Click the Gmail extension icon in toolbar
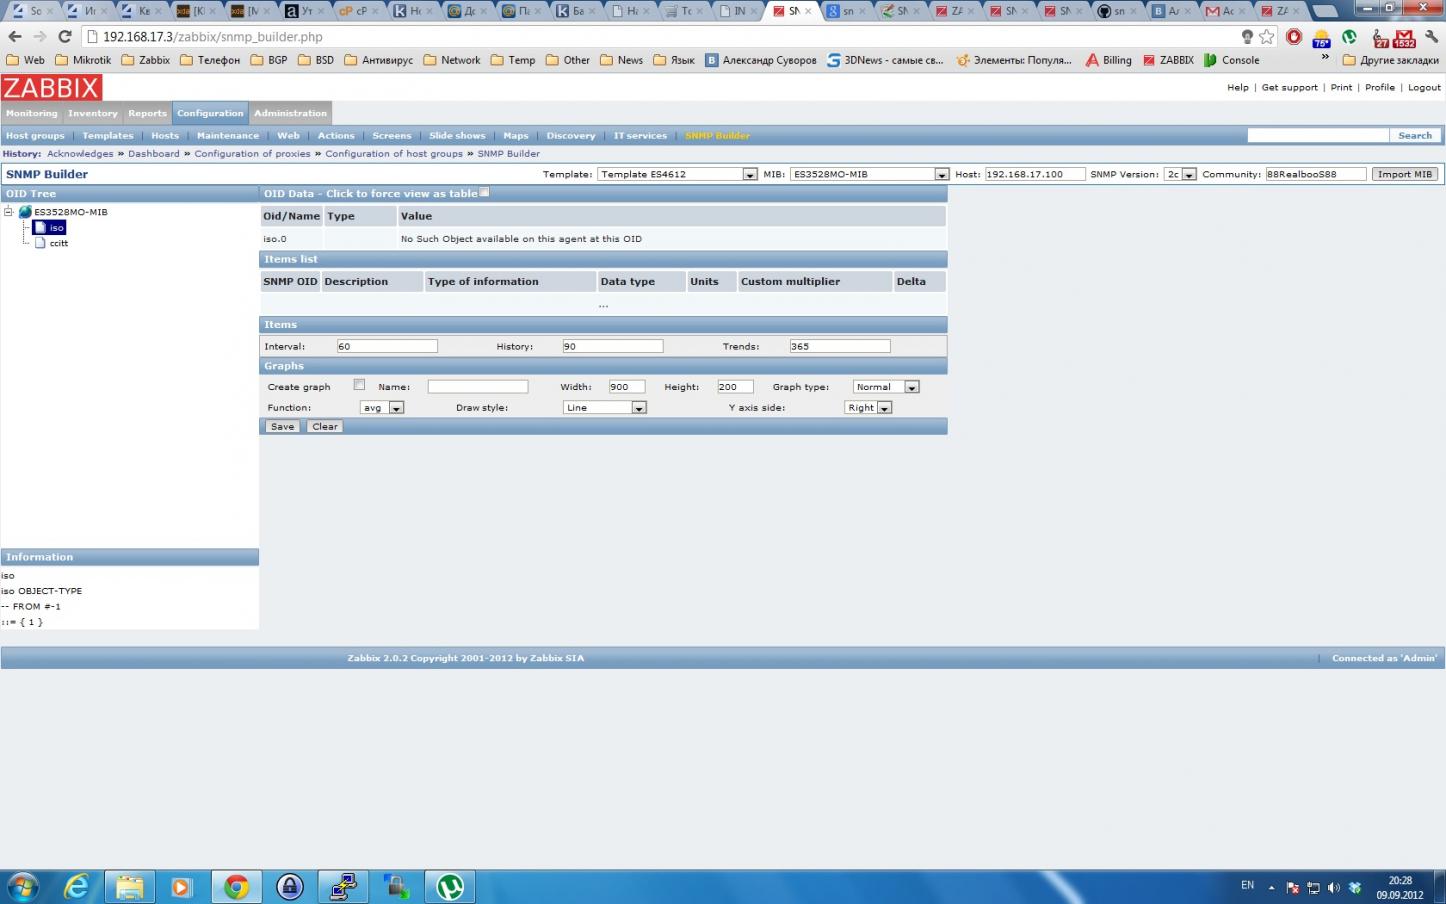The height and width of the screenshot is (904, 1446). point(1404,37)
